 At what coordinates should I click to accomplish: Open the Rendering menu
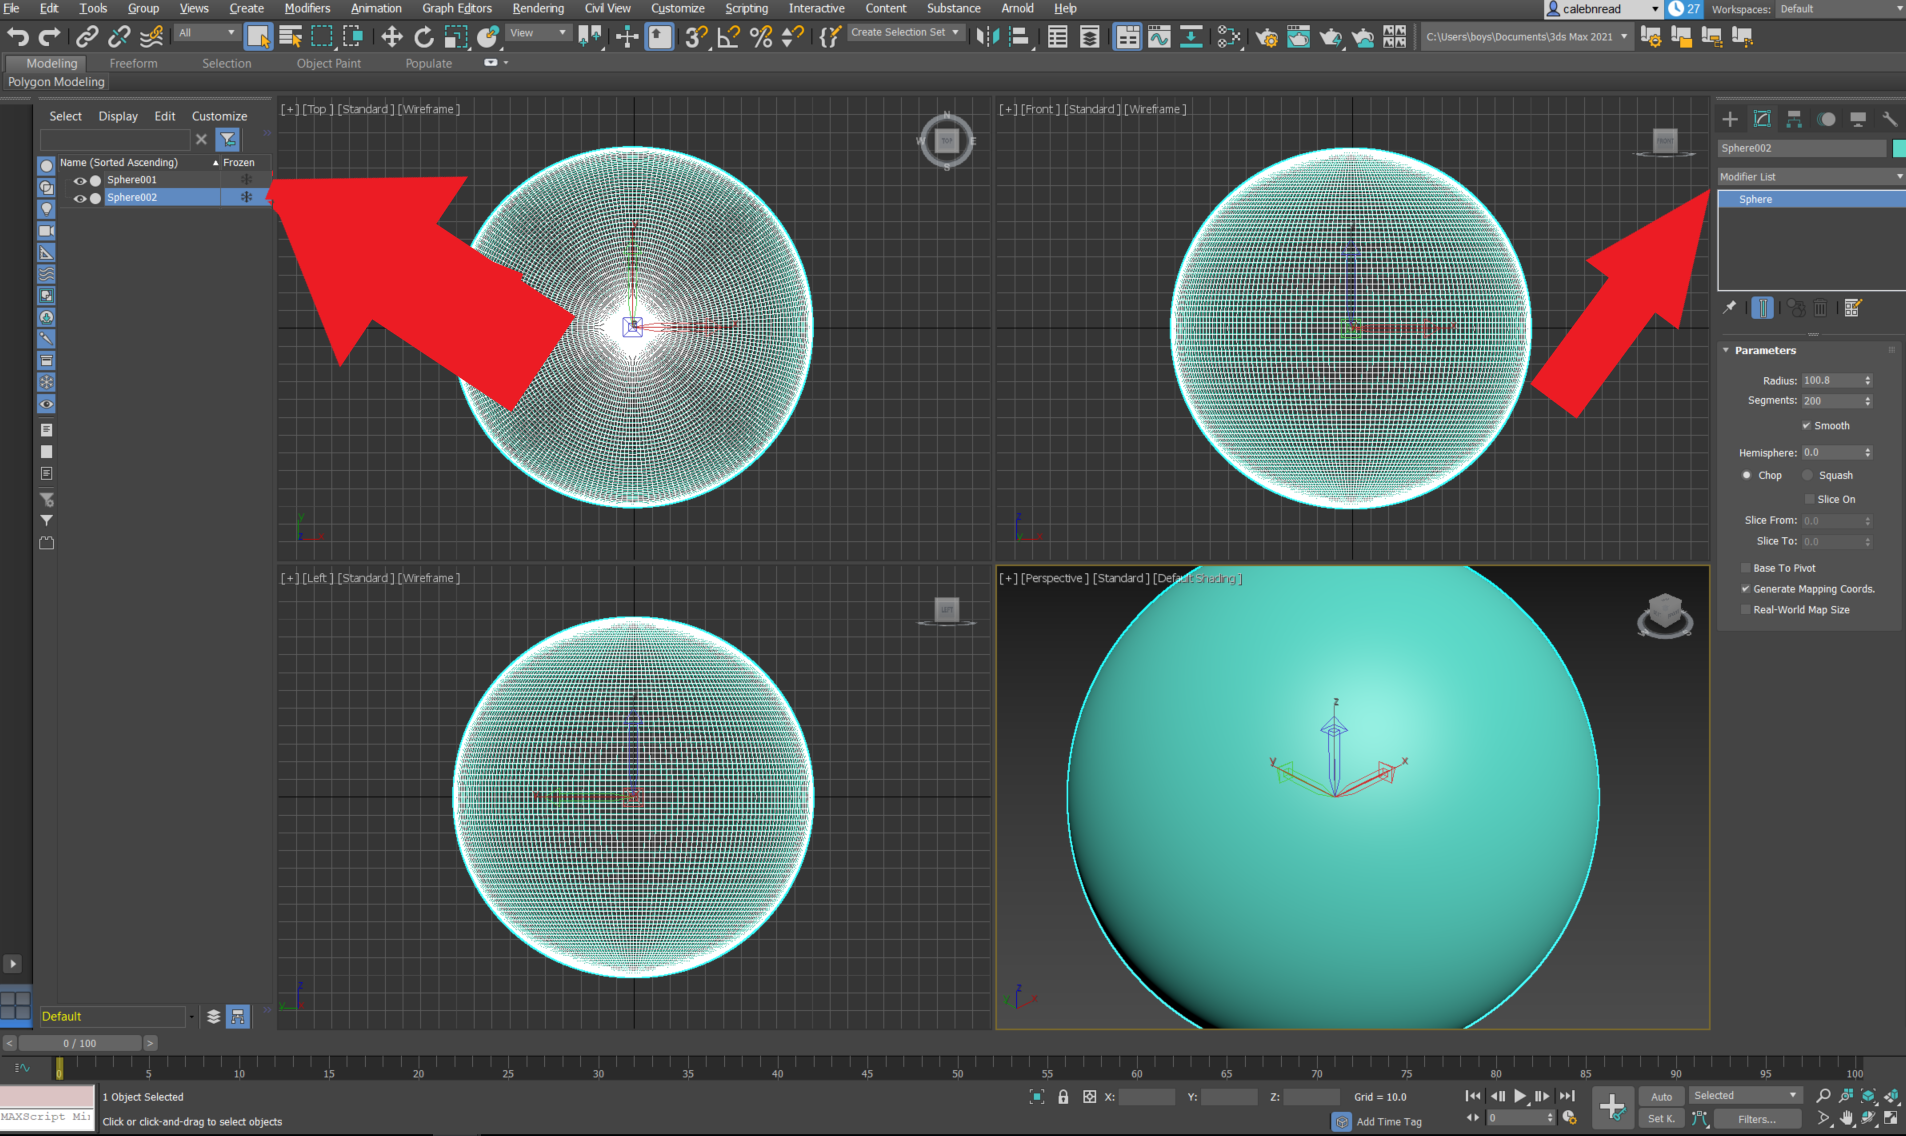pos(538,9)
